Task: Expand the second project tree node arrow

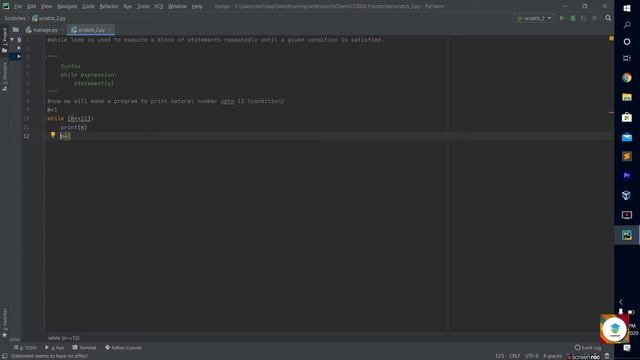Action: (19, 48)
